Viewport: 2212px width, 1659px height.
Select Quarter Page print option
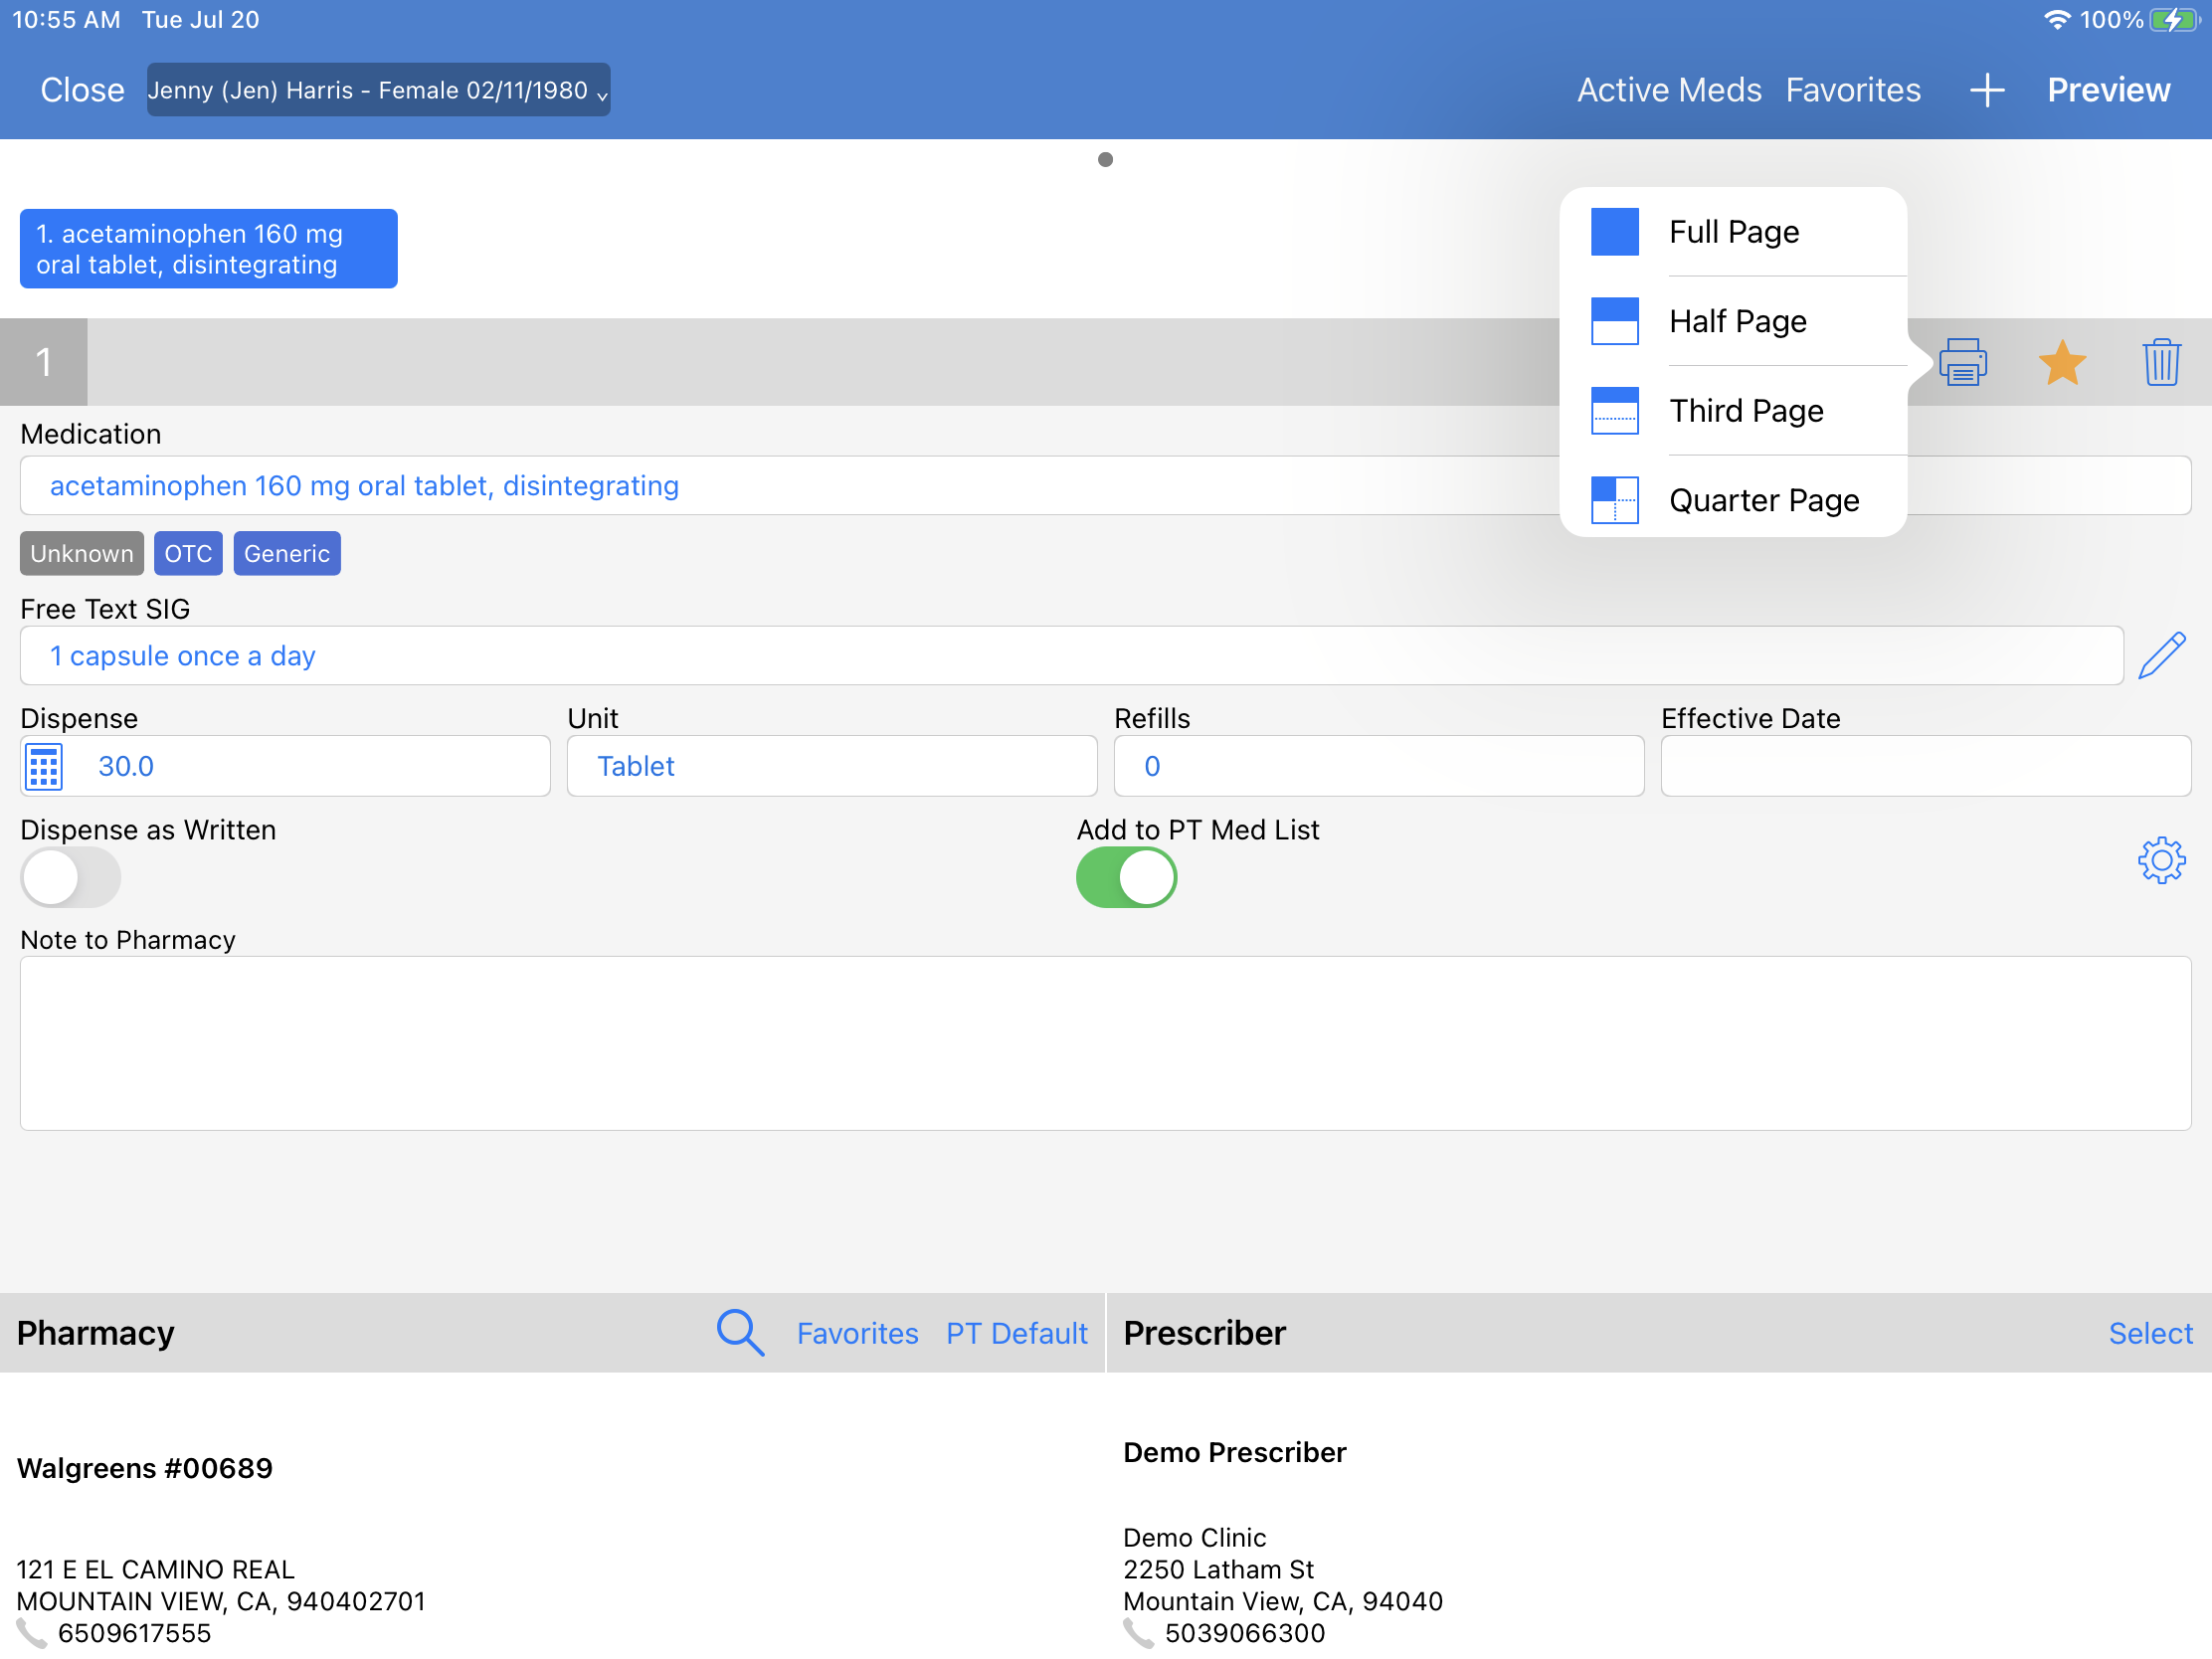(x=1733, y=500)
